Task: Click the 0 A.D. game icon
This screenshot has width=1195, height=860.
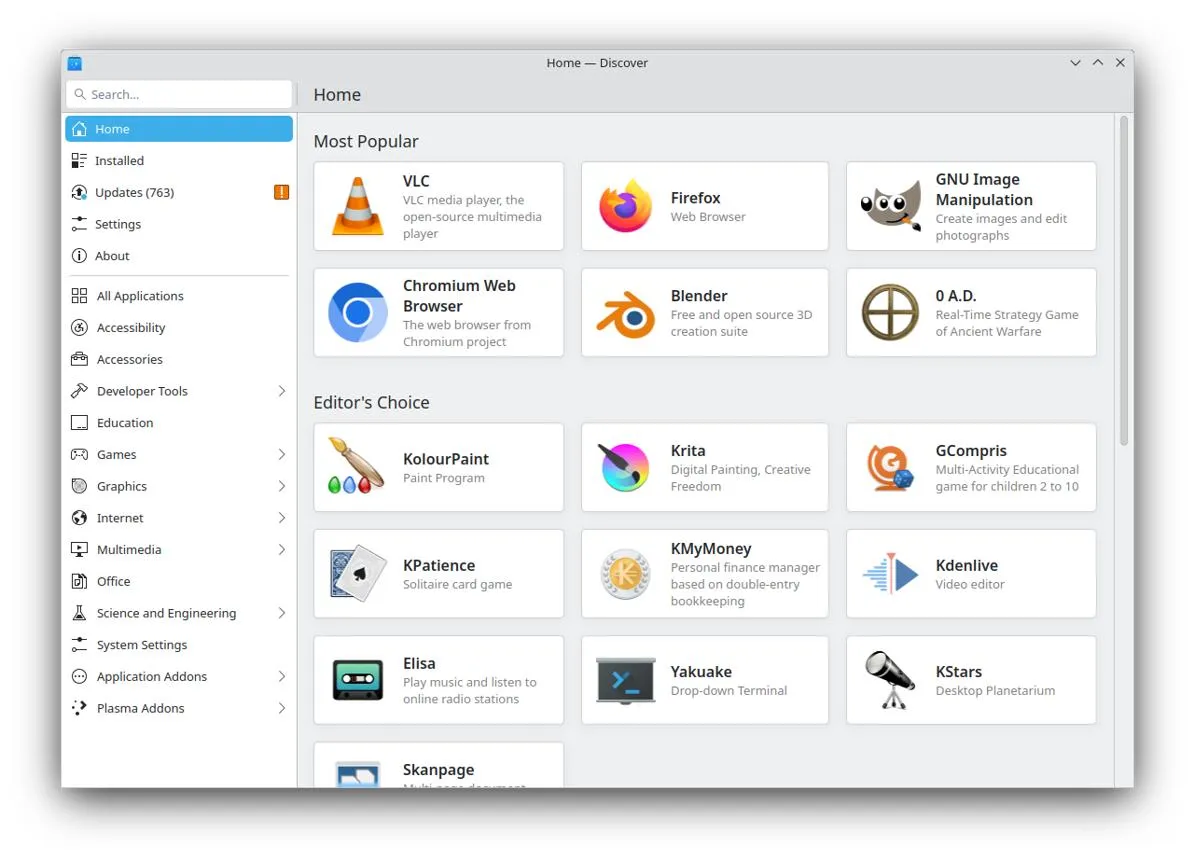Action: (890, 312)
